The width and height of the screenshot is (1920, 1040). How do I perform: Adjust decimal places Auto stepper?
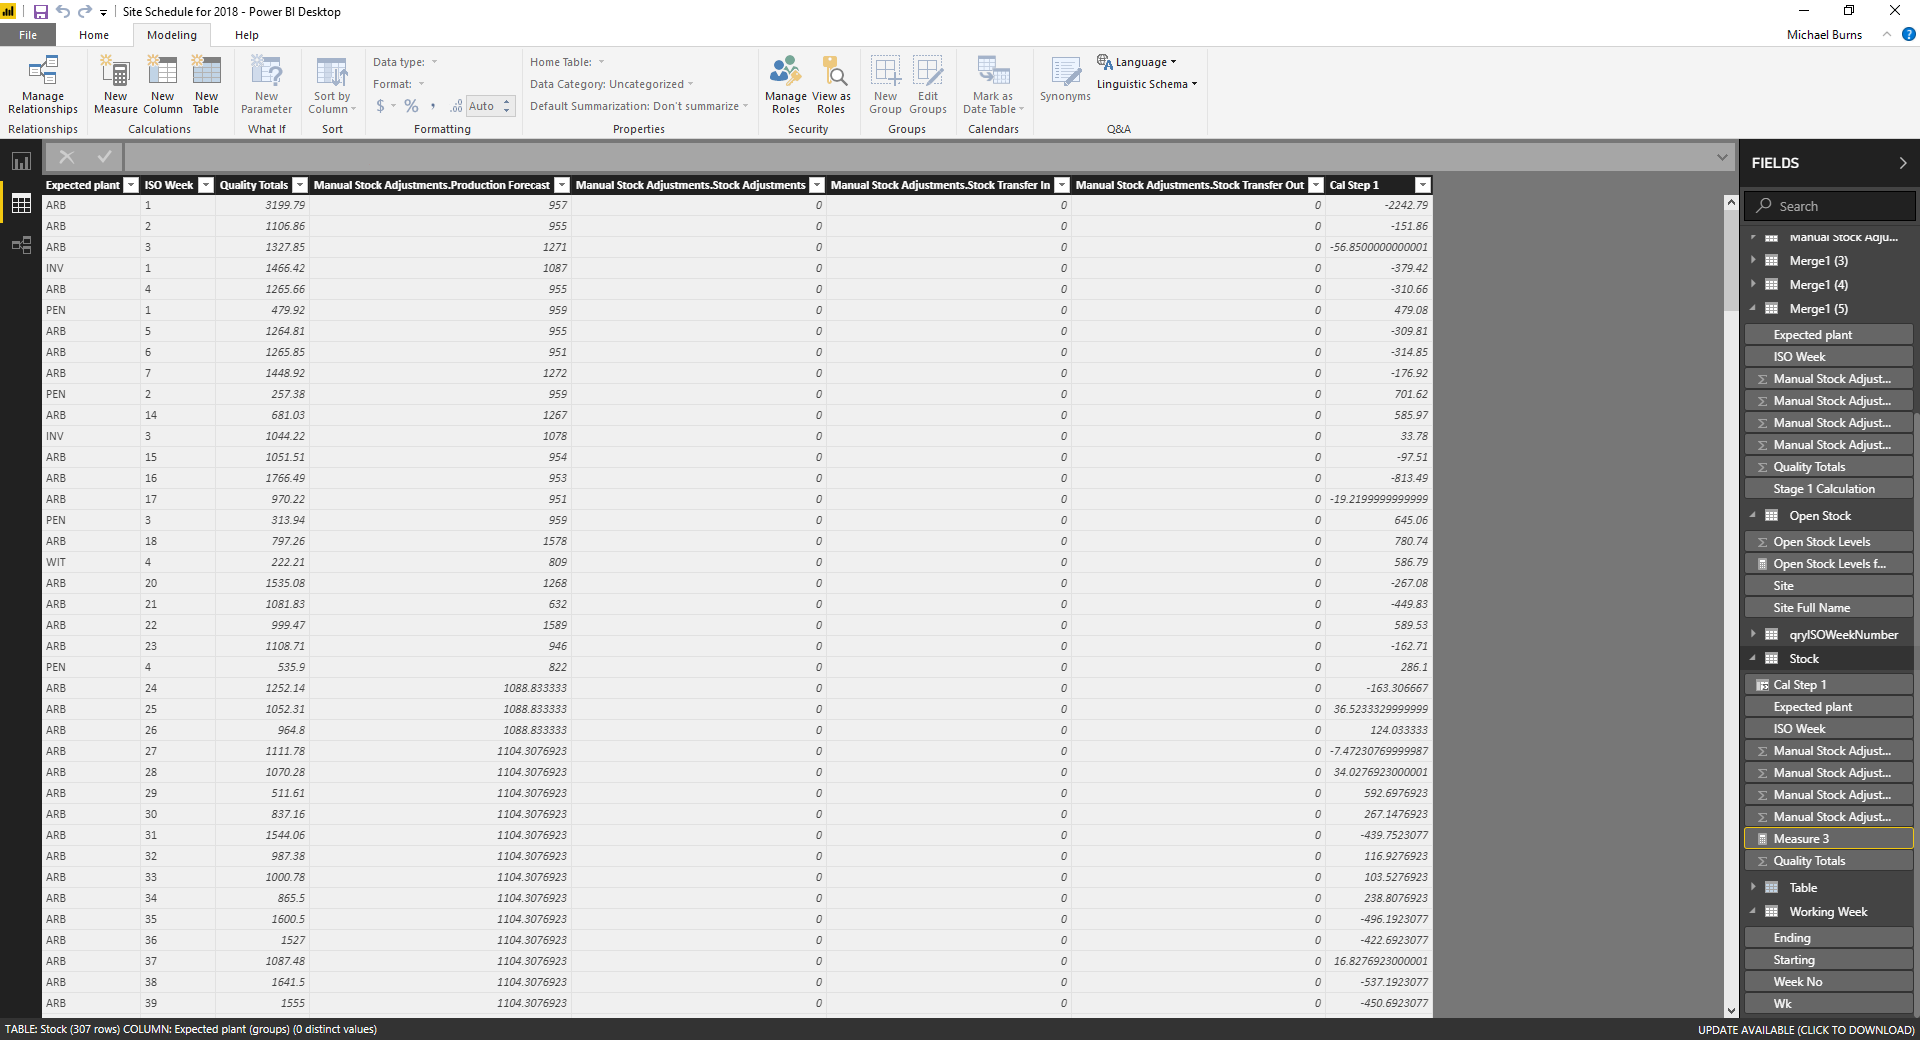[507, 106]
